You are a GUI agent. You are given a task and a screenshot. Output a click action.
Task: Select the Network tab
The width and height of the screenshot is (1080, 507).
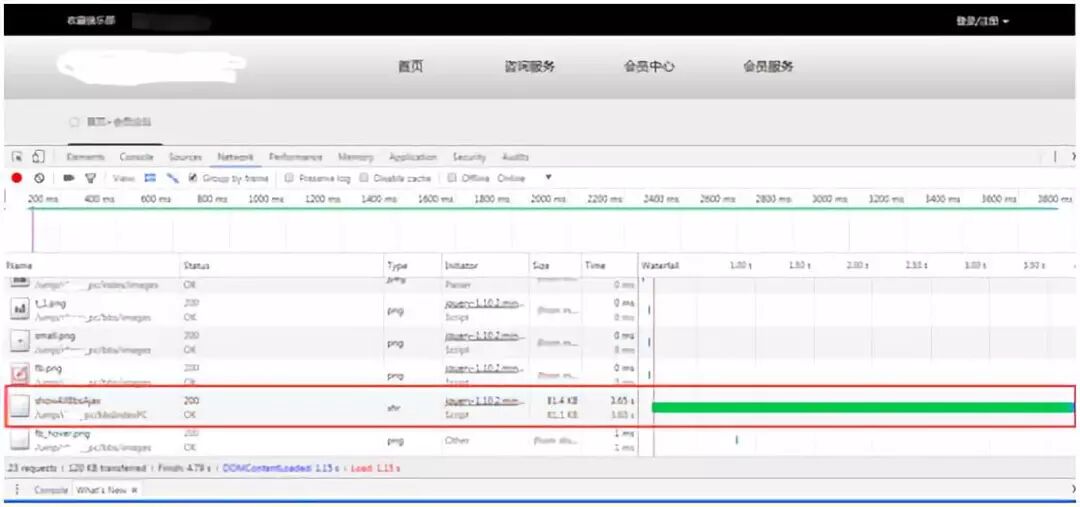[x=236, y=157]
